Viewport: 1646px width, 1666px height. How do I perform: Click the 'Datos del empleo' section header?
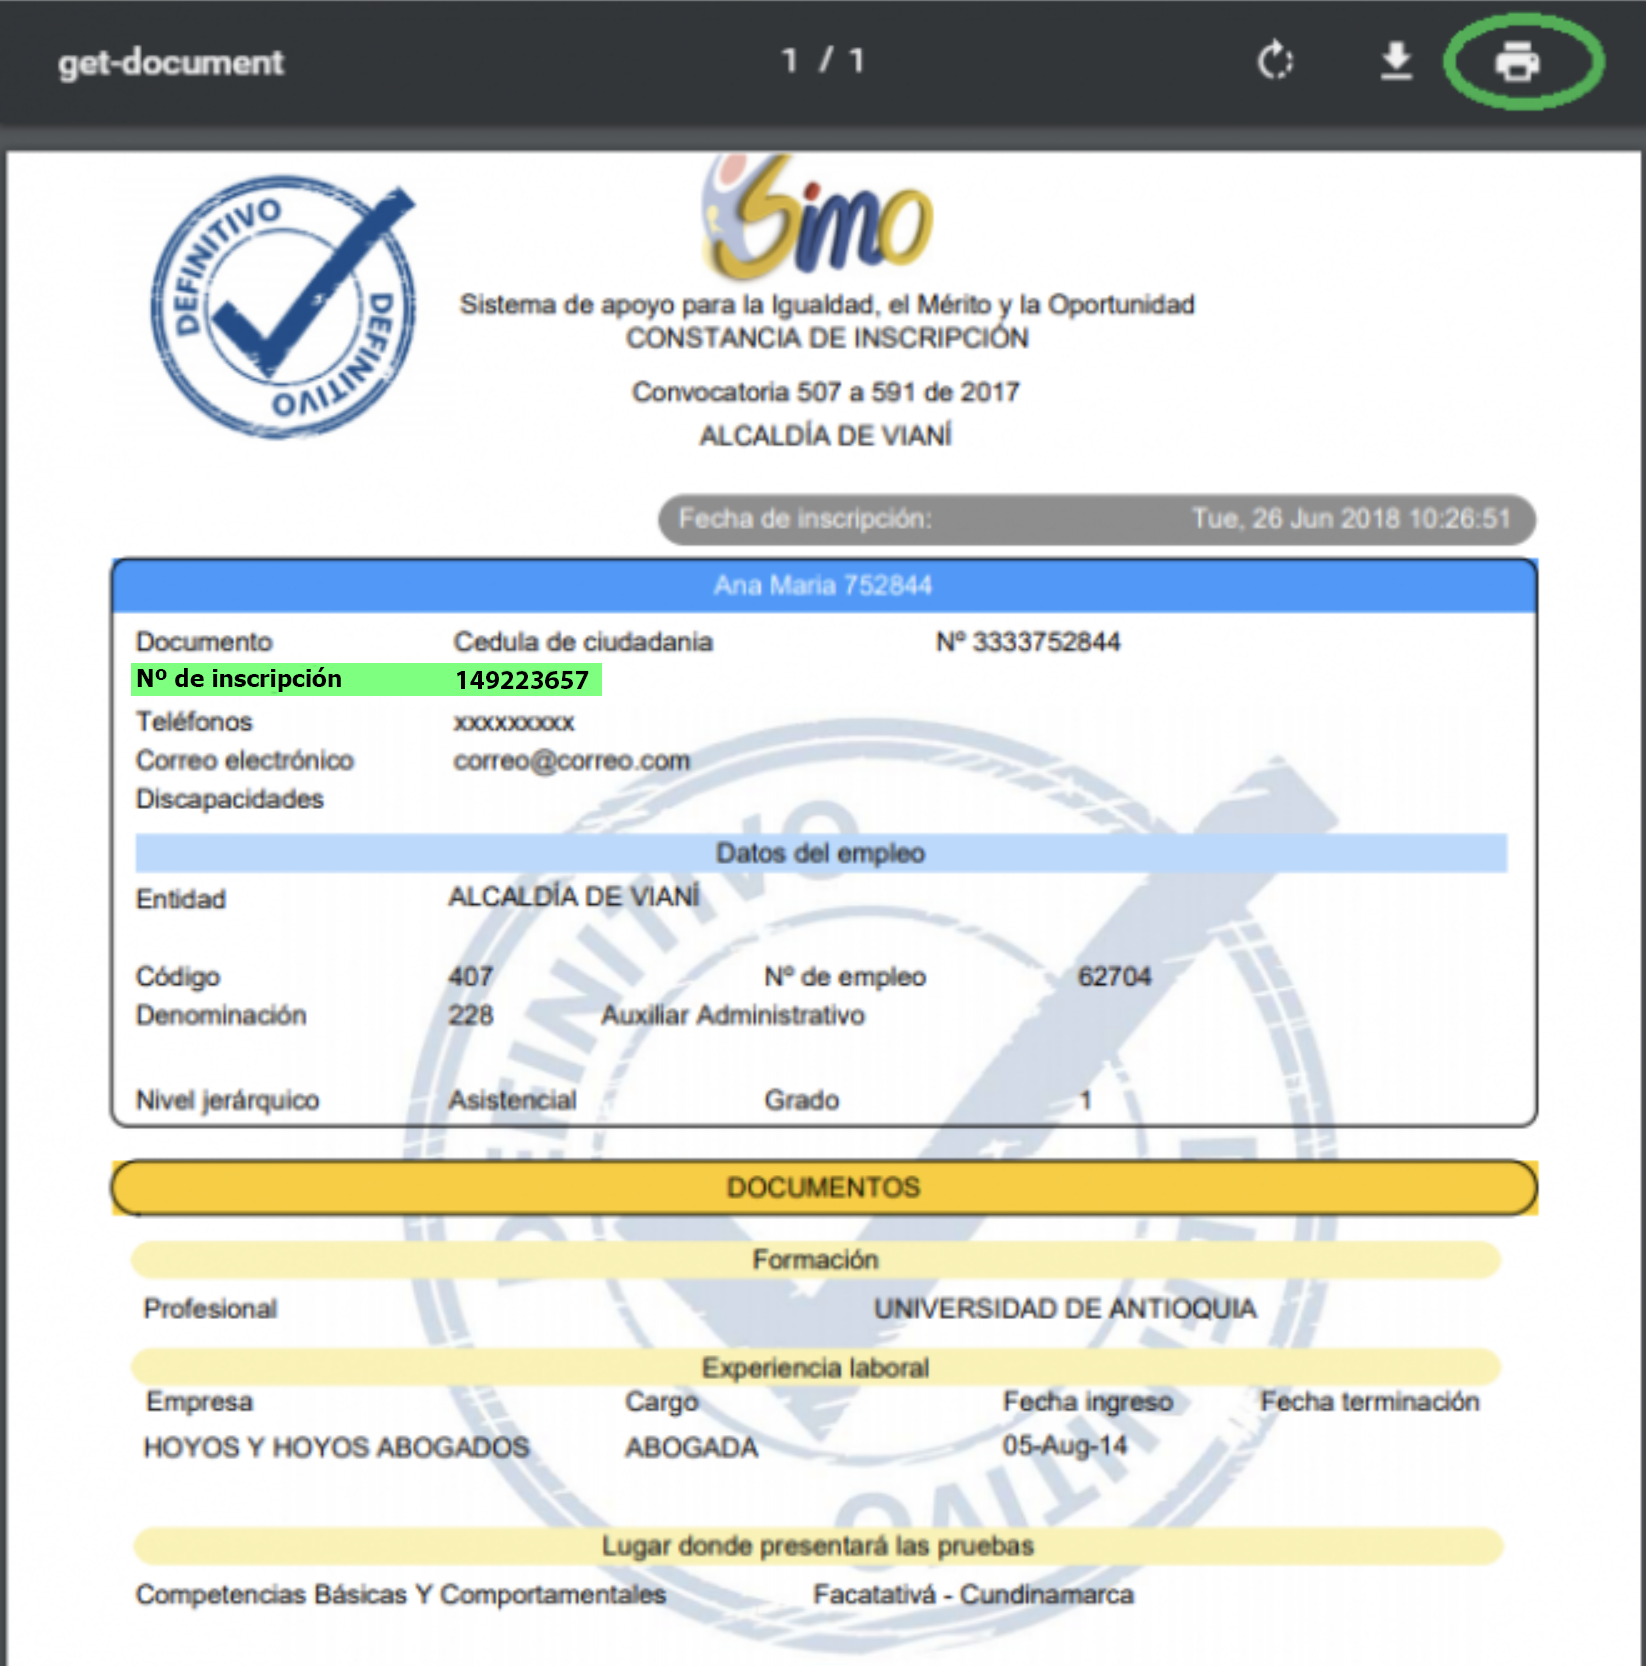pos(821,853)
